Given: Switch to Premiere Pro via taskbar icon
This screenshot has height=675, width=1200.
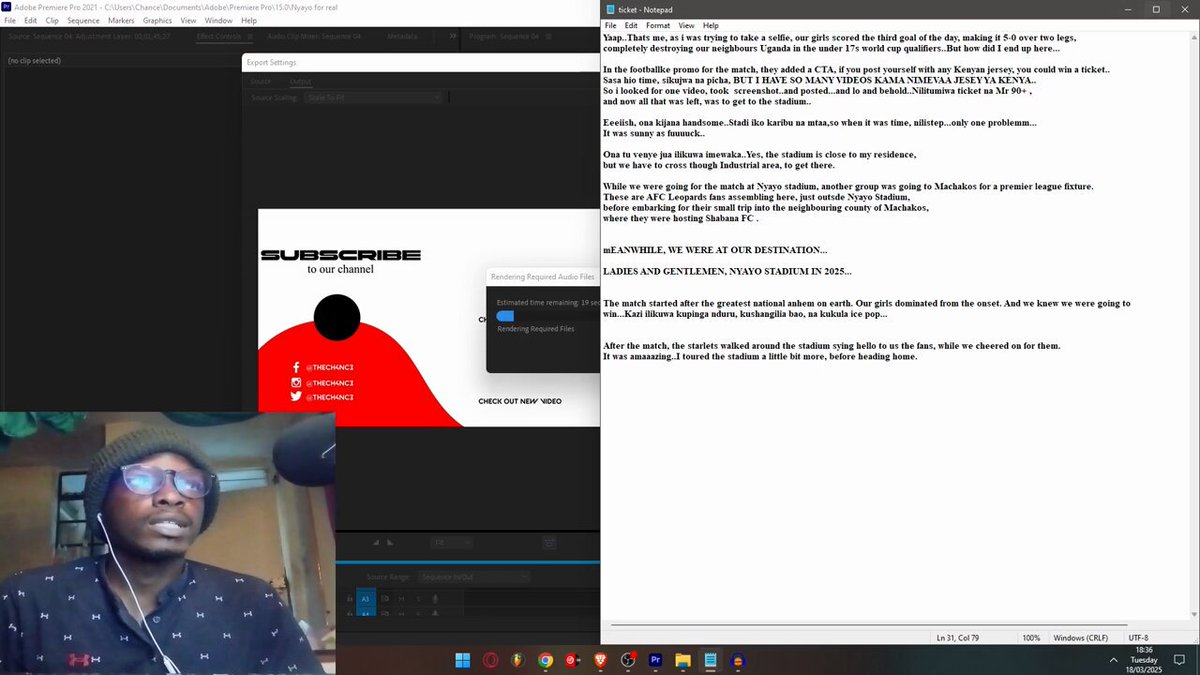Looking at the screenshot, I should (656, 660).
